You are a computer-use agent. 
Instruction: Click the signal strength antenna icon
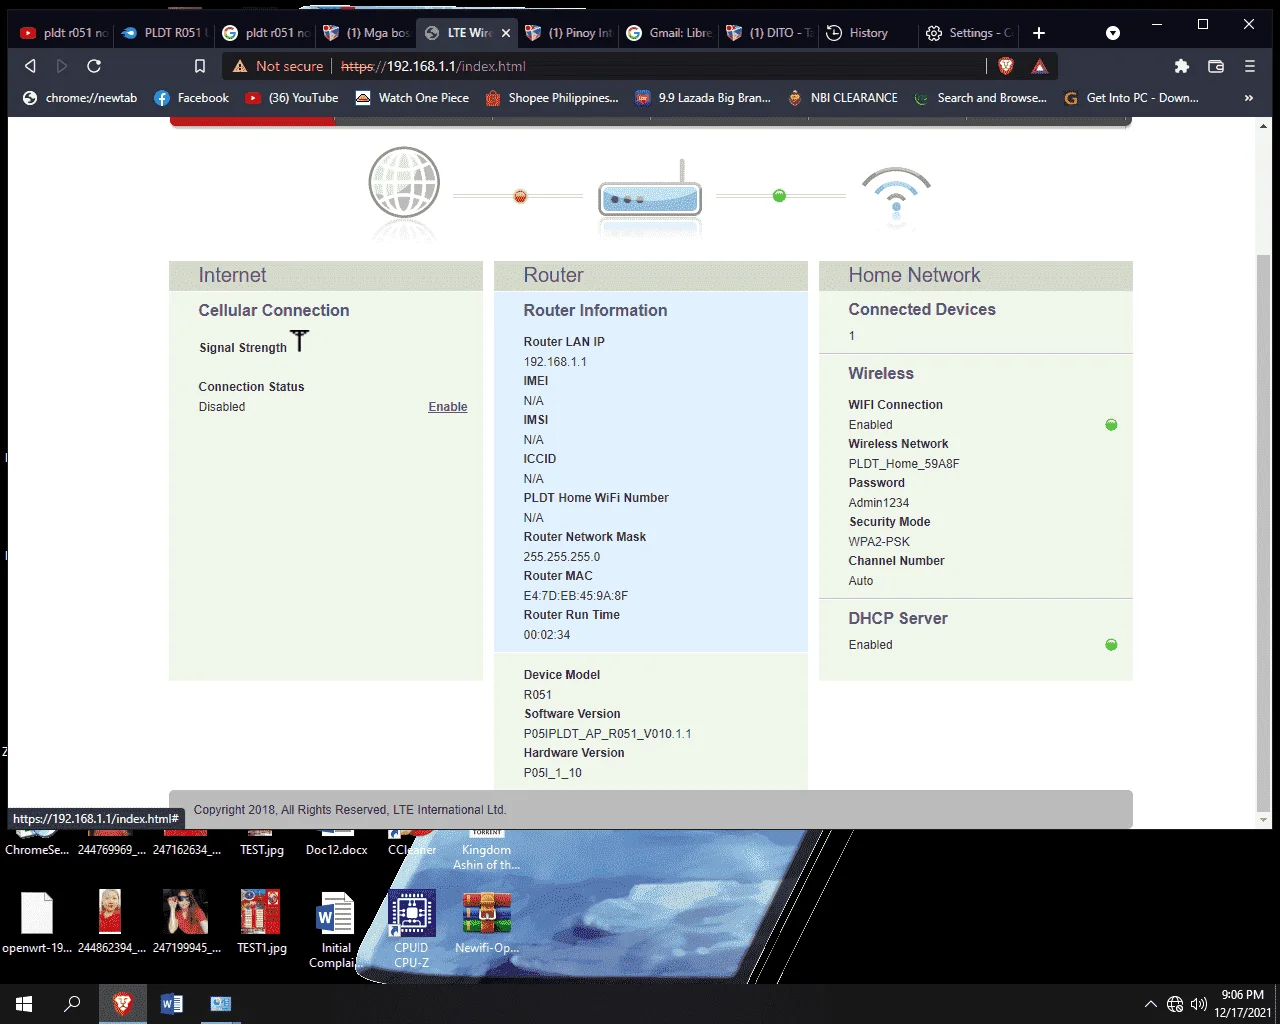pos(300,340)
